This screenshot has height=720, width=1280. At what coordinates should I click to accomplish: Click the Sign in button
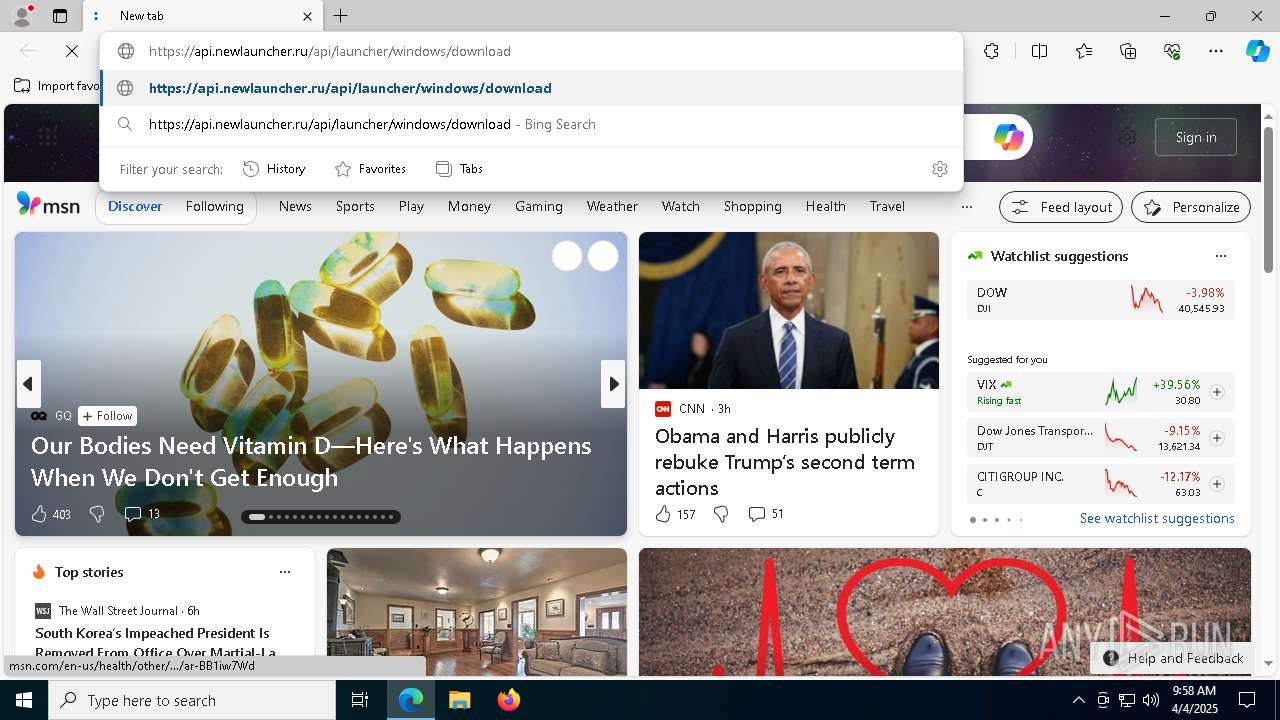(1196, 137)
